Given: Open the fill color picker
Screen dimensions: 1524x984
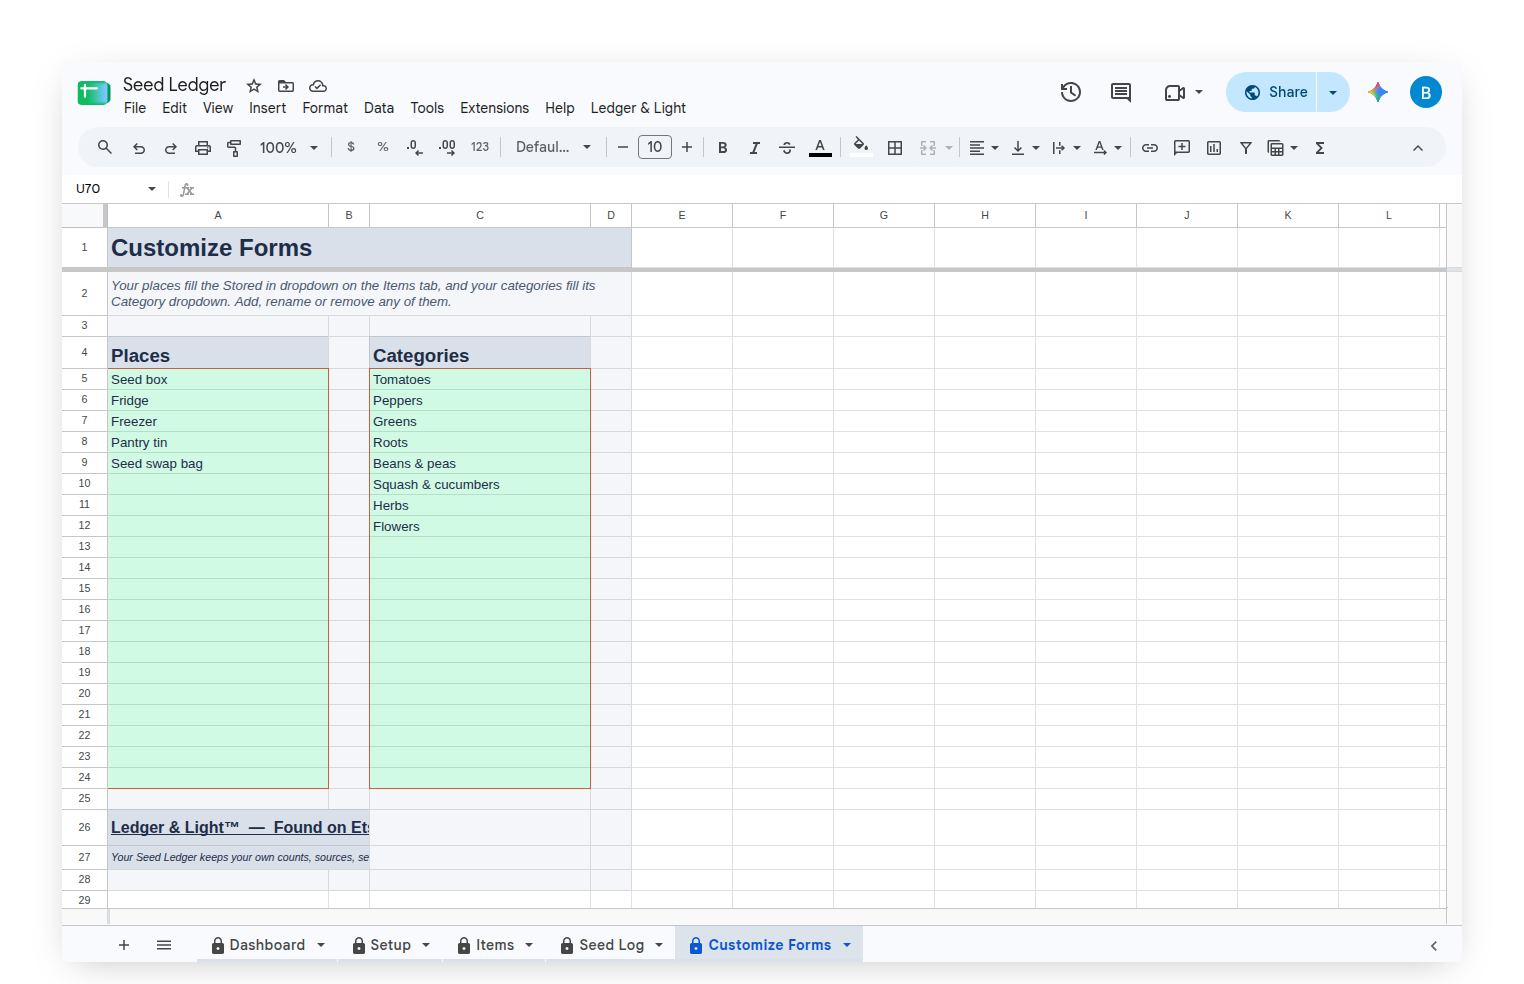Looking at the screenshot, I should click(x=861, y=148).
